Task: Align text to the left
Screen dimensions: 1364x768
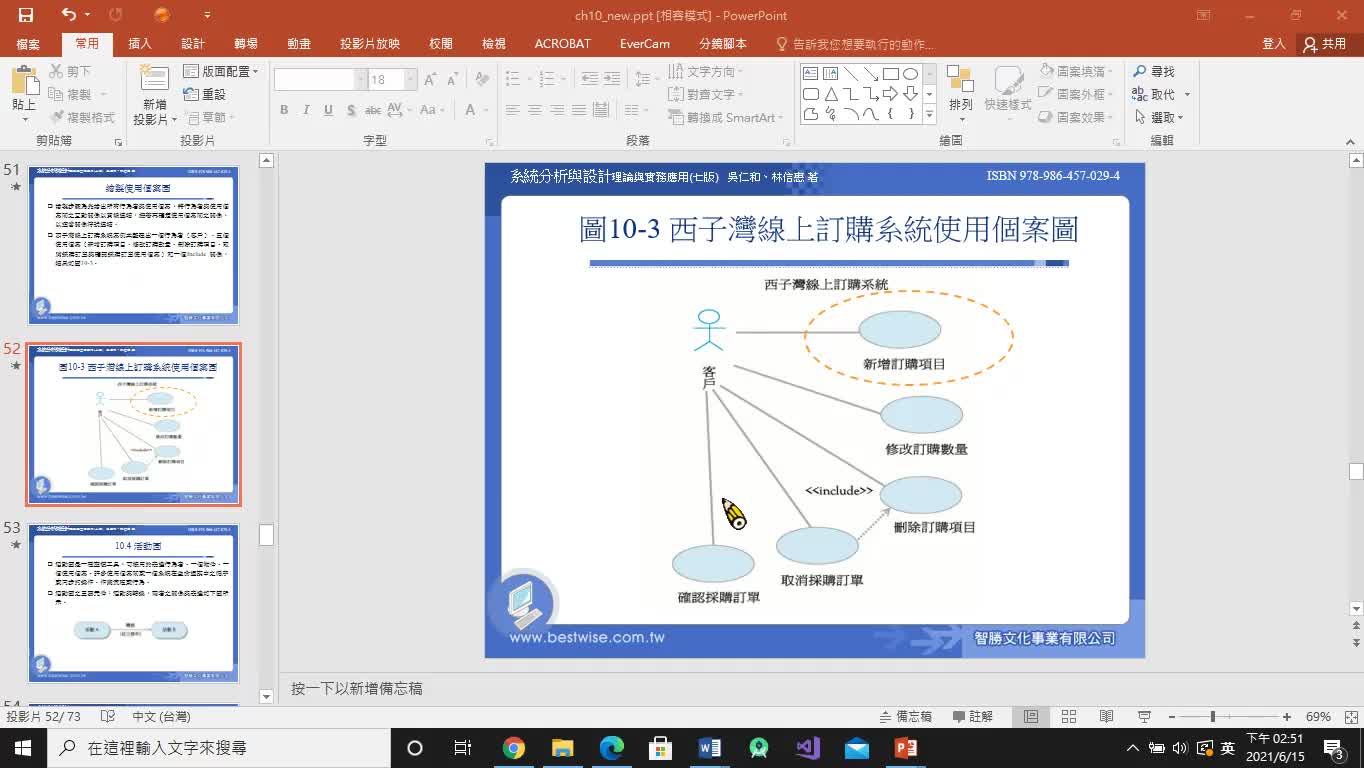Action: pyautogui.click(x=513, y=110)
